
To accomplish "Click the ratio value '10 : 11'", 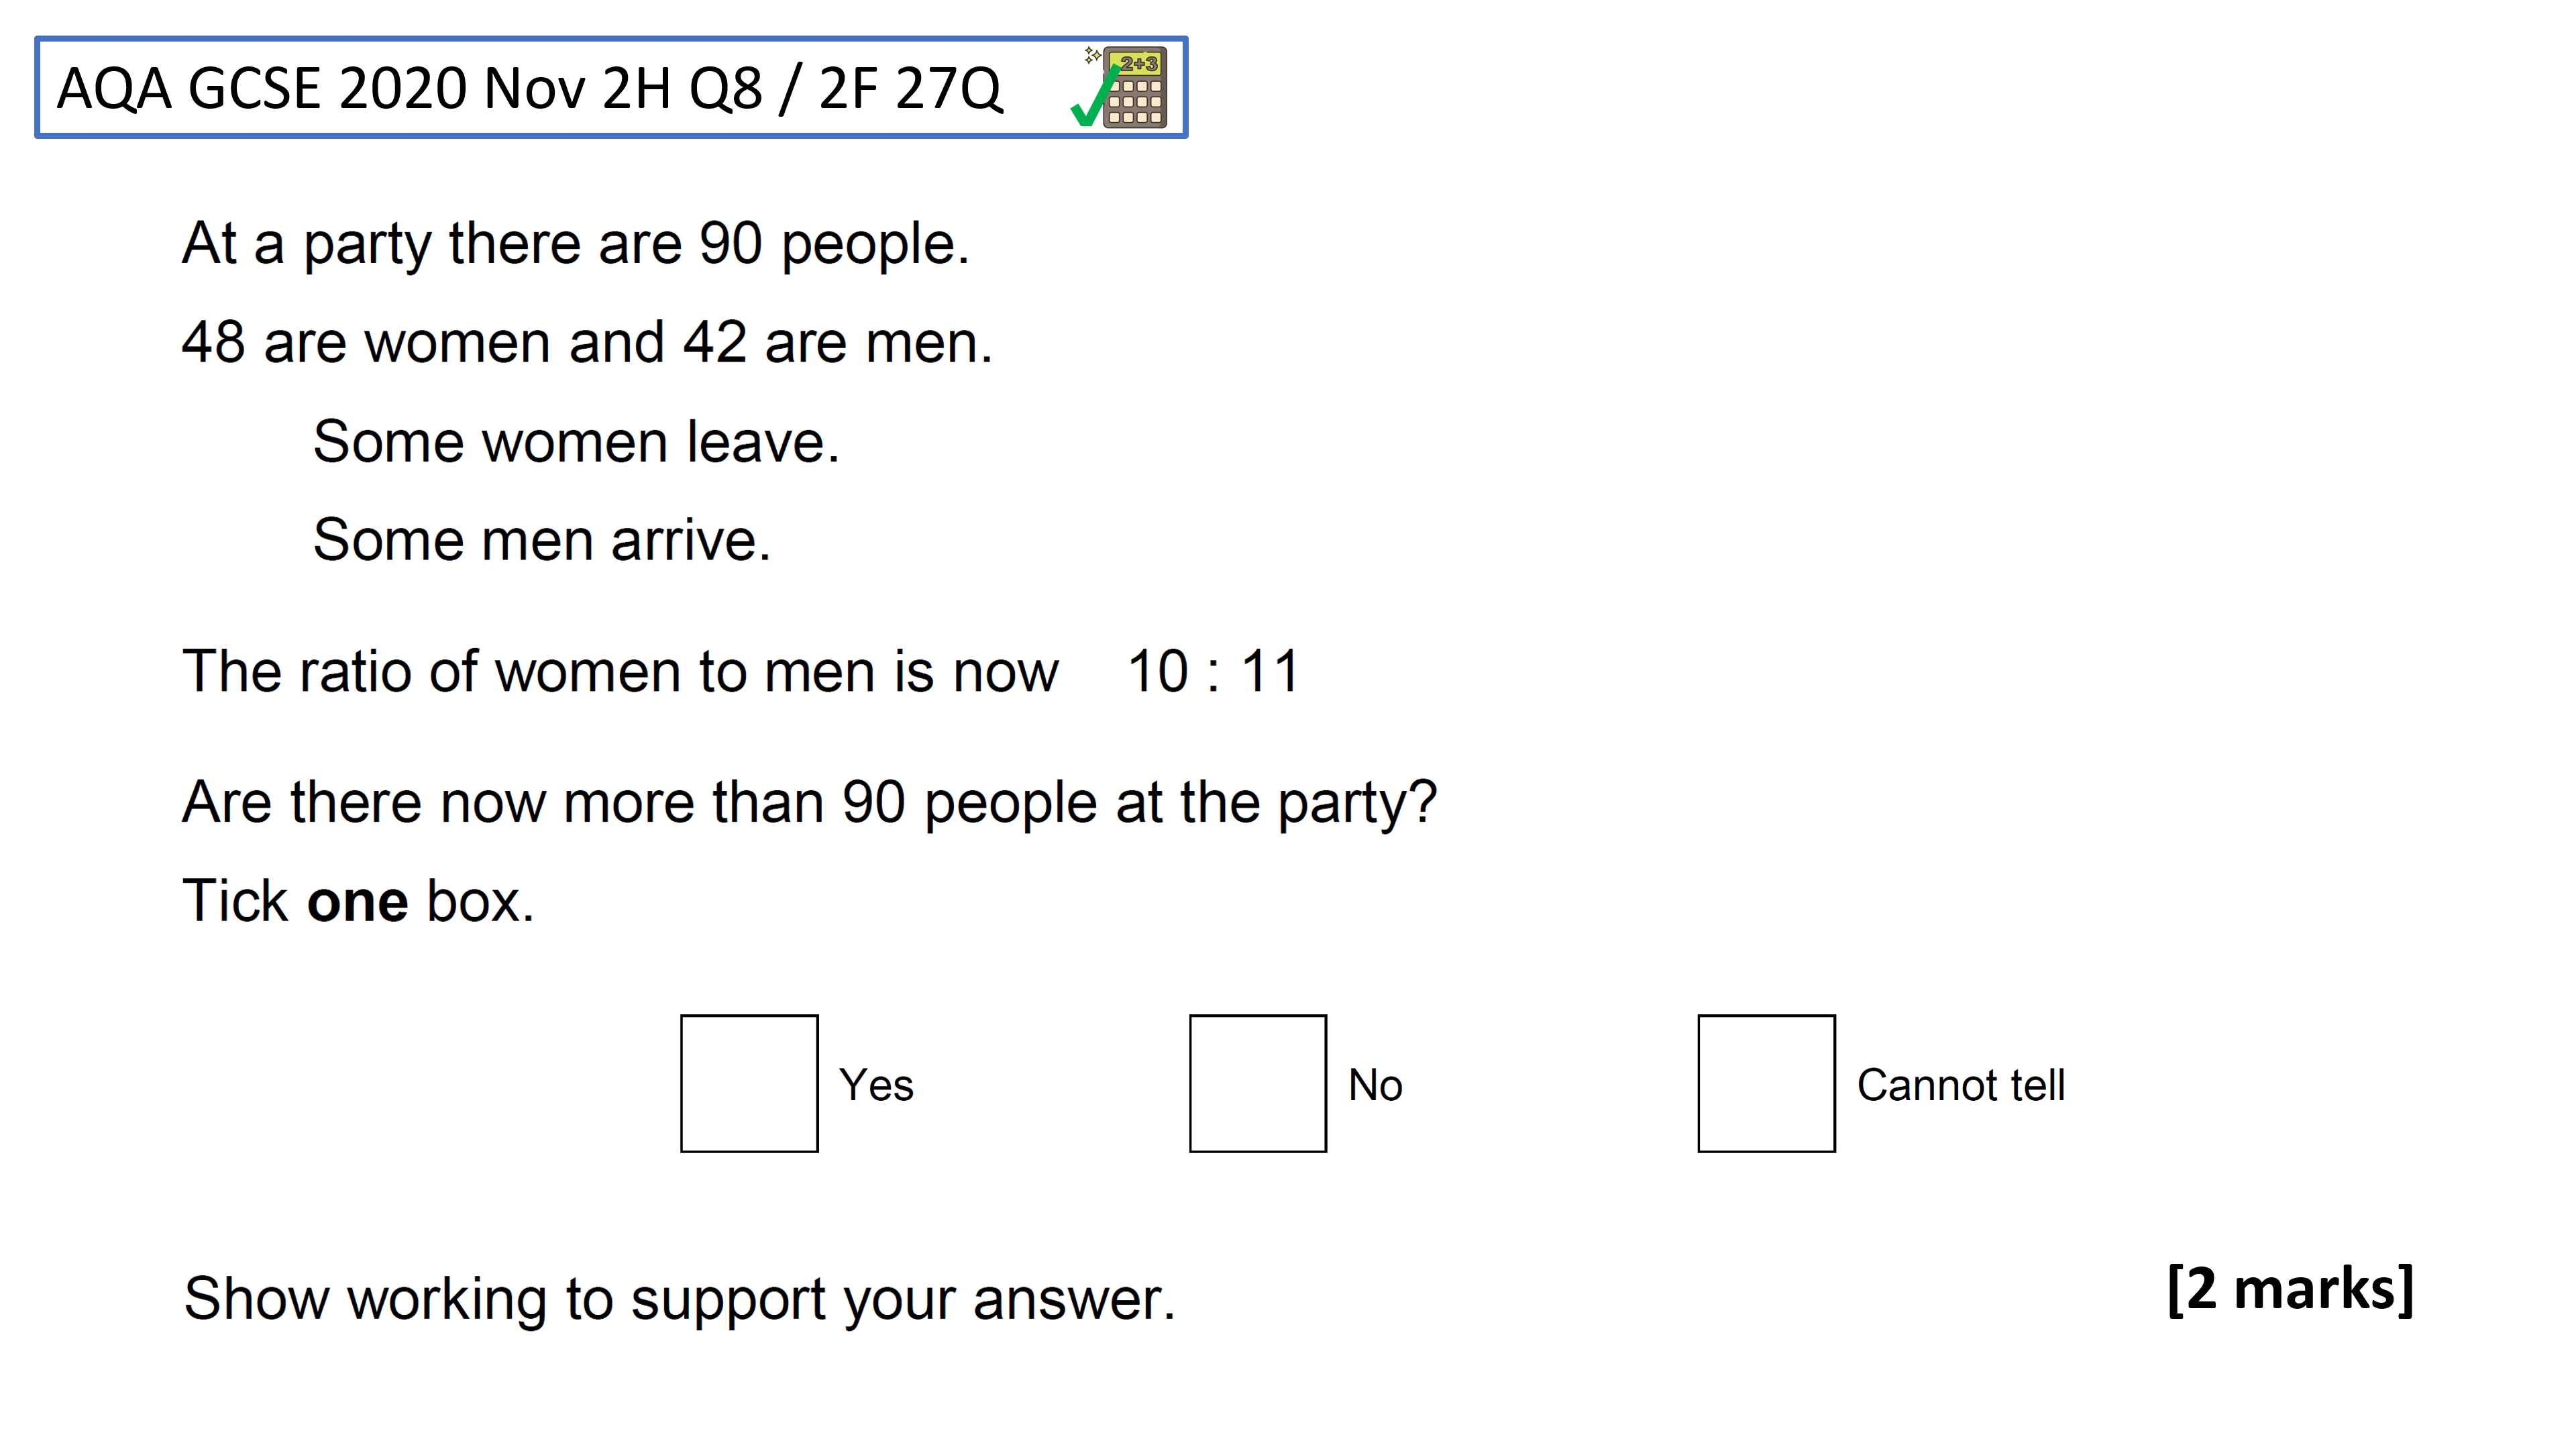I will click(1213, 671).
